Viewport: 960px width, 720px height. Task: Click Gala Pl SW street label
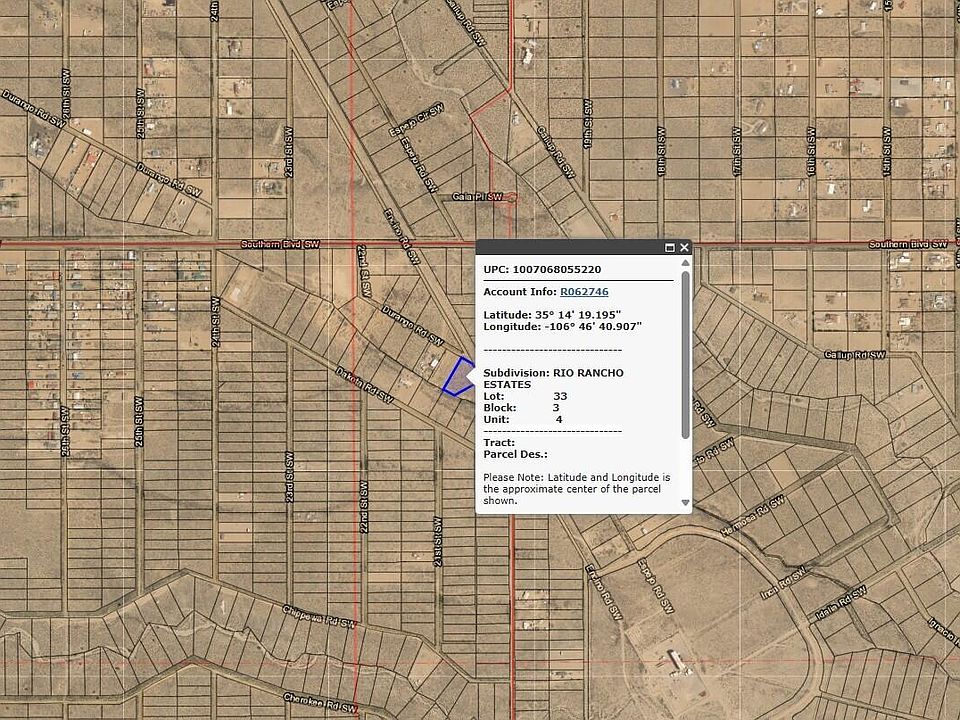pos(477,197)
